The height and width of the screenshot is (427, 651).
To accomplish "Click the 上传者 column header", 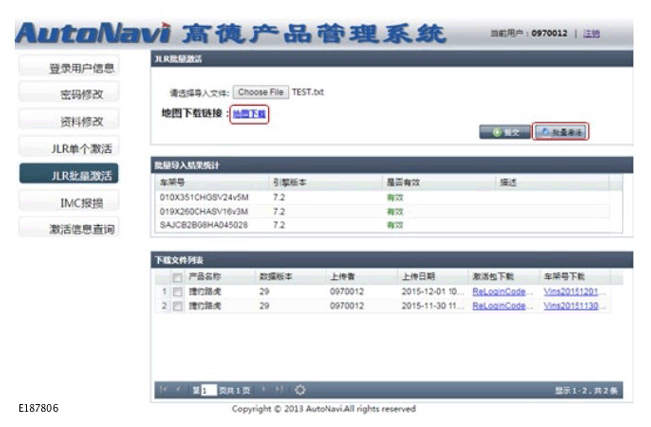I will tap(362, 277).
